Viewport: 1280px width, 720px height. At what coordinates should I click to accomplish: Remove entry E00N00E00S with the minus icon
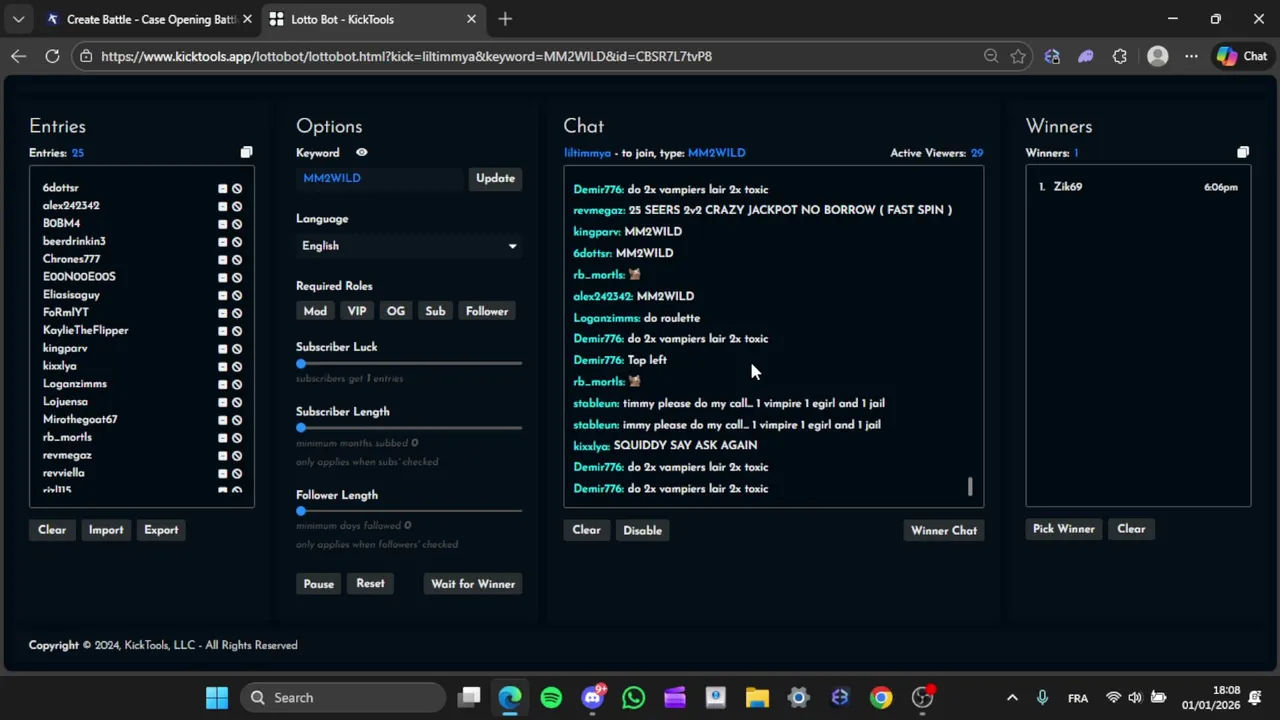tap(223, 277)
